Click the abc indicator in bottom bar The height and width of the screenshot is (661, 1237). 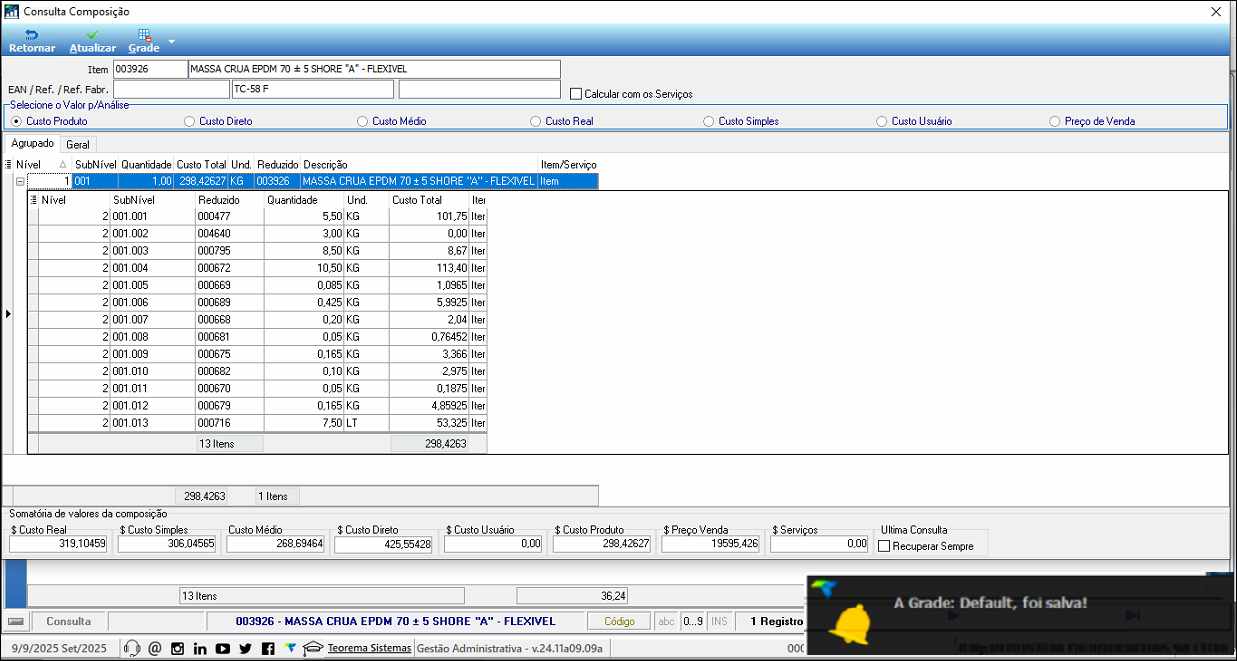(x=666, y=621)
